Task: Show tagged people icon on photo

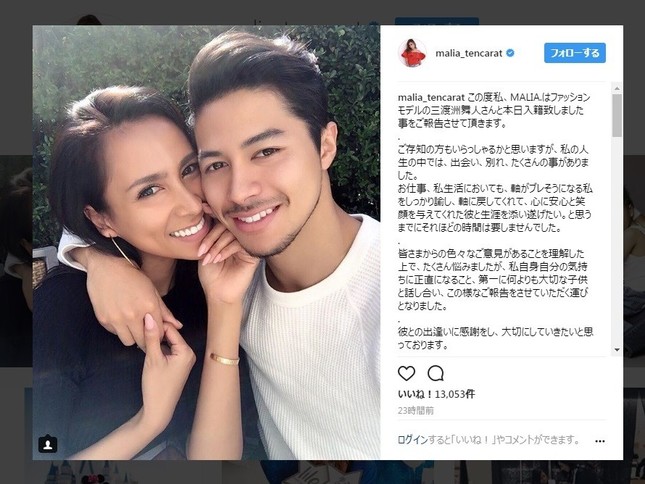Action: (48, 444)
